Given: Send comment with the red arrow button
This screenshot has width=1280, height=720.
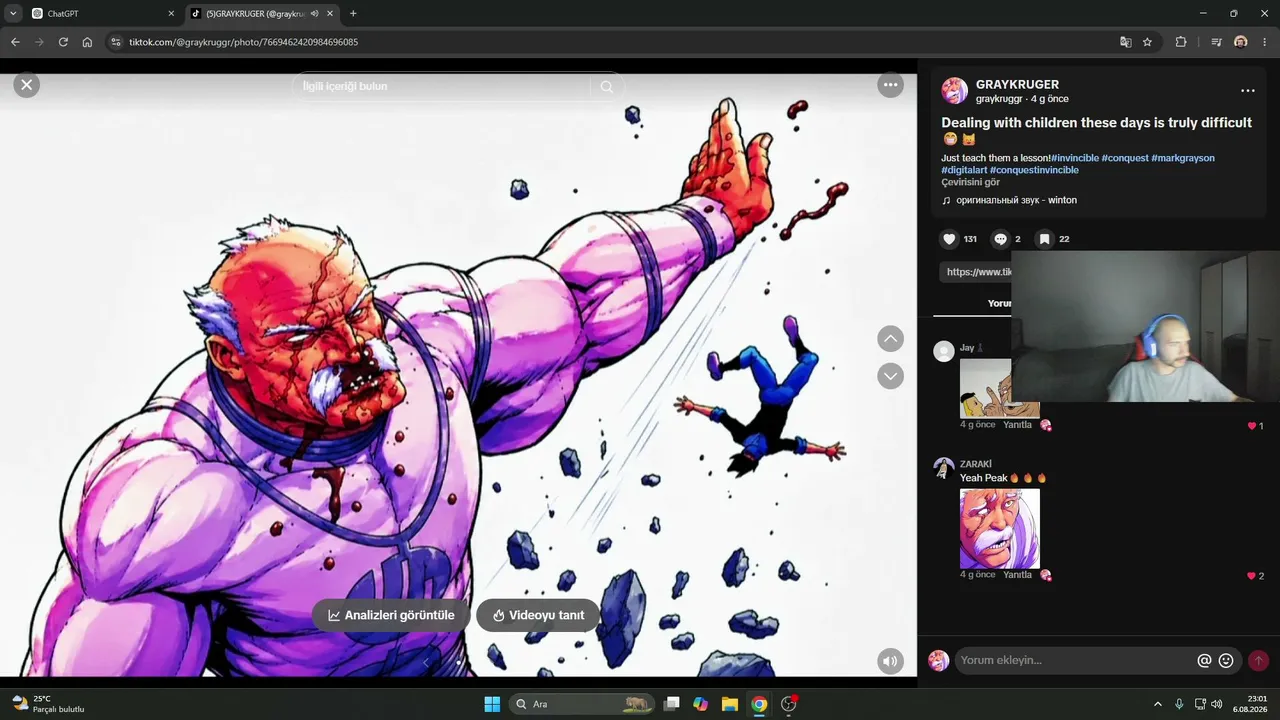Looking at the screenshot, I should 1258,660.
